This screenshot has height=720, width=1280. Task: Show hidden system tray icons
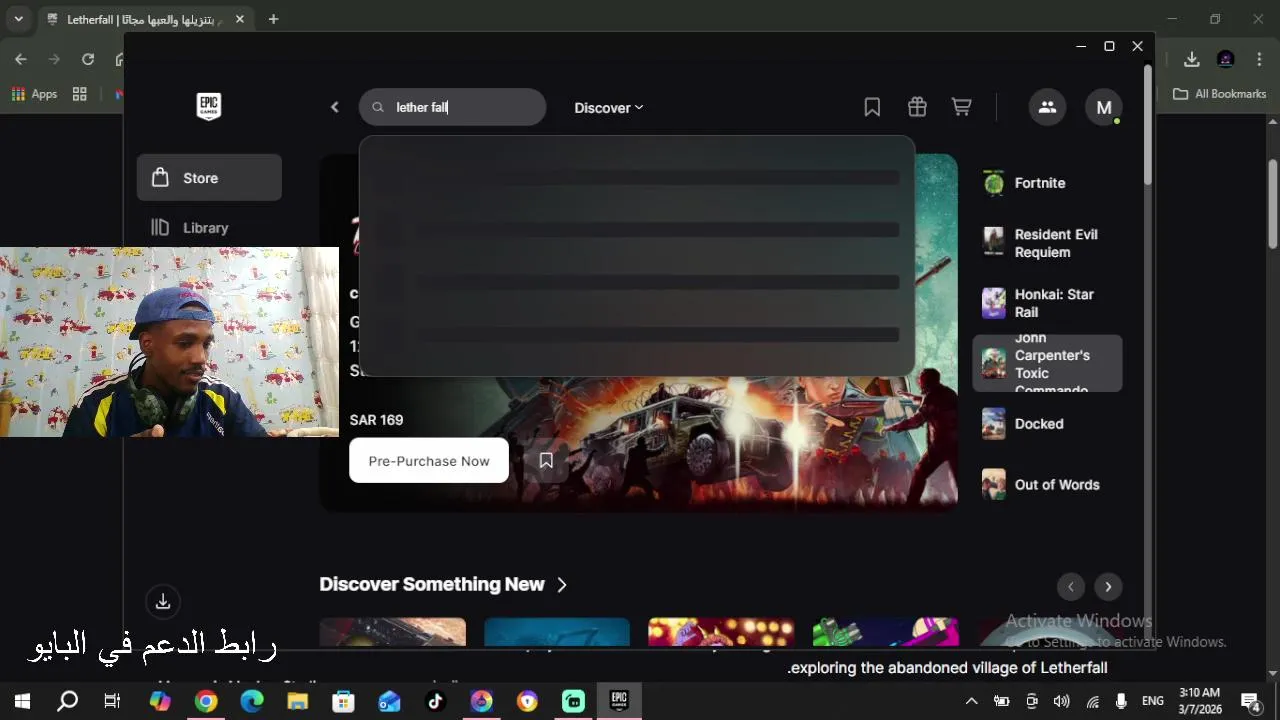pyautogui.click(x=971, y=701)
